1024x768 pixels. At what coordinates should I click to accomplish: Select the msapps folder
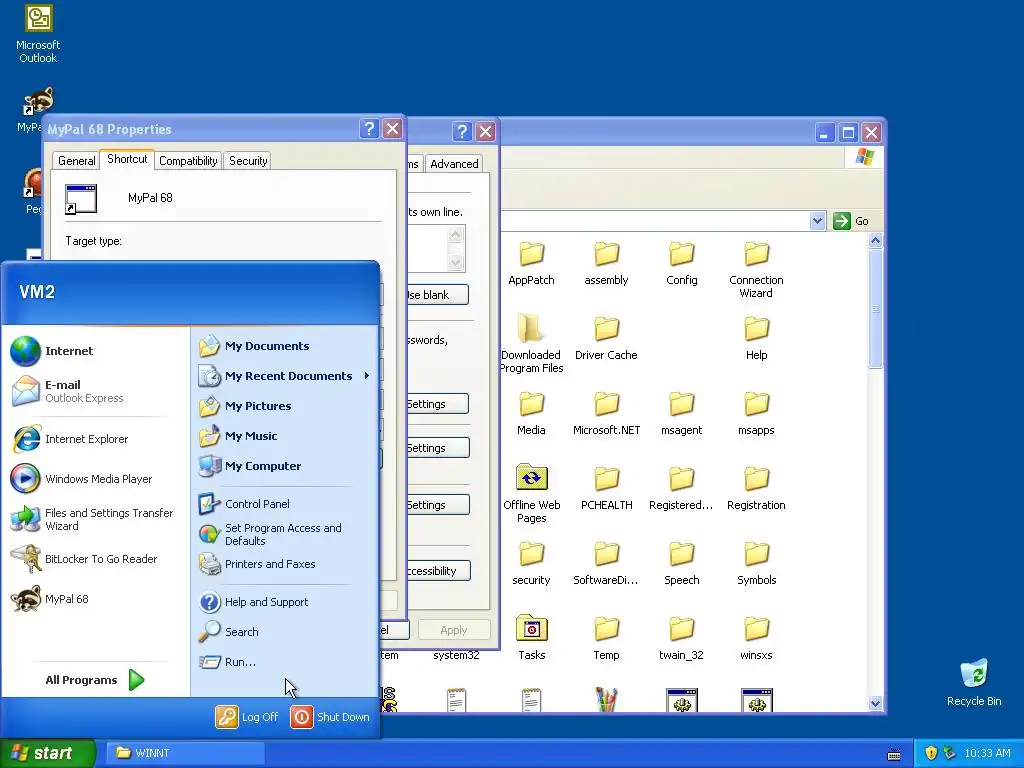(756, 414)
